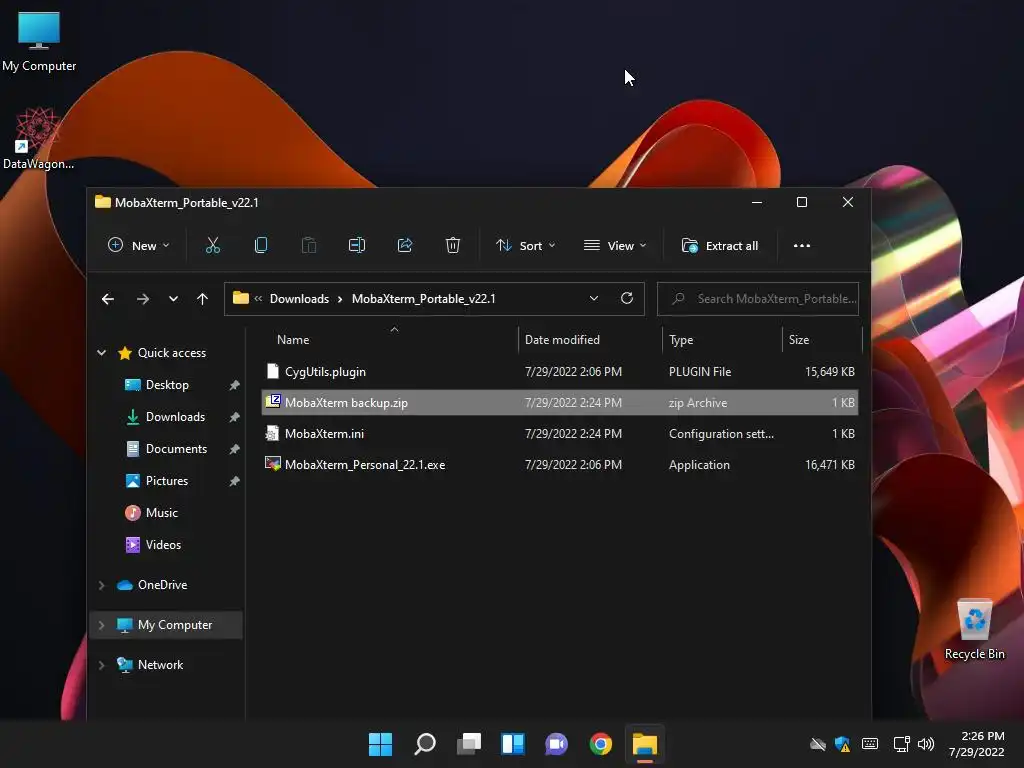Go forward with the right arrow
The image size is (1024, 768).
pyautogui.click(x=142, y=299)
